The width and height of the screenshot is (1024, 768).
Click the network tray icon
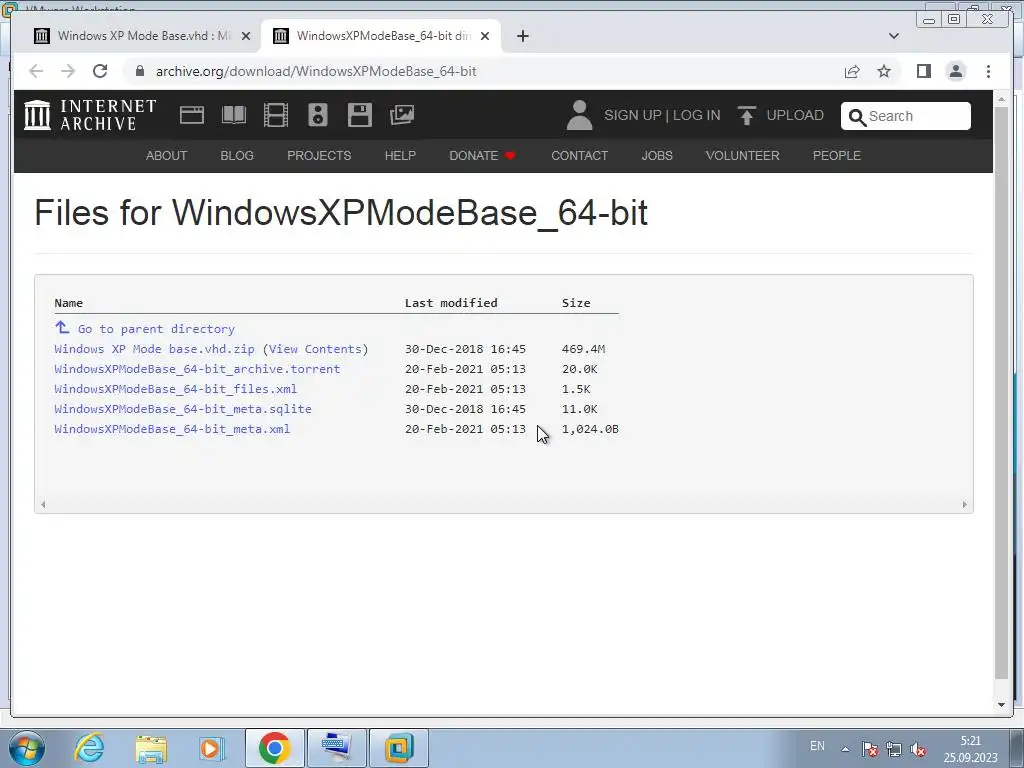pyautogui.click(x=893, y=749)
